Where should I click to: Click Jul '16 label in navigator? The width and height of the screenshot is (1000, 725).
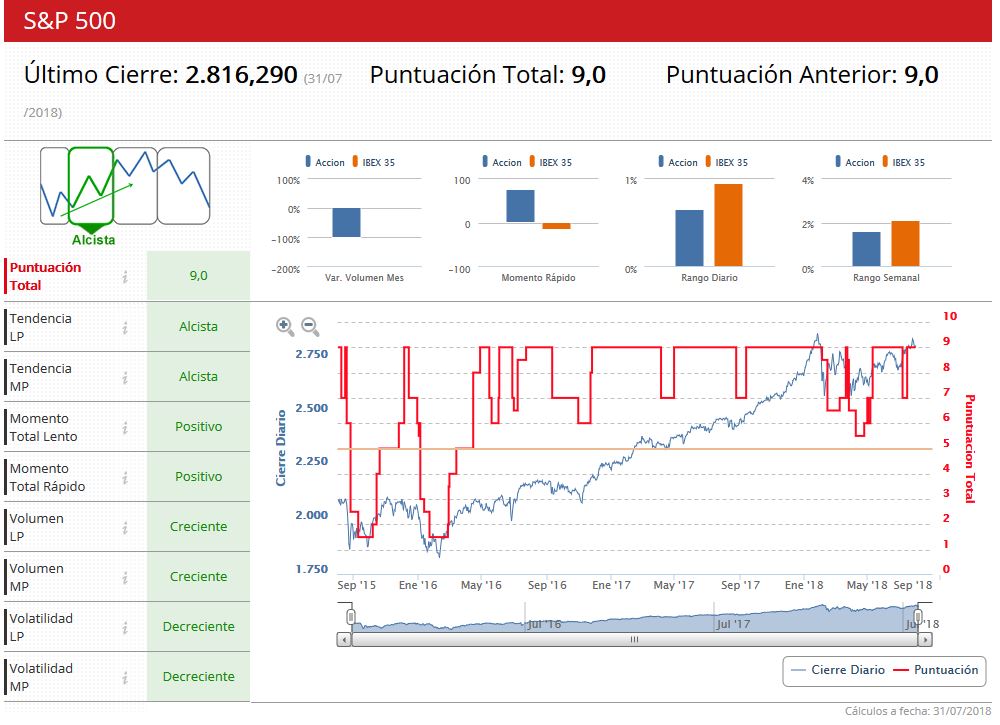tap(544, 624)
